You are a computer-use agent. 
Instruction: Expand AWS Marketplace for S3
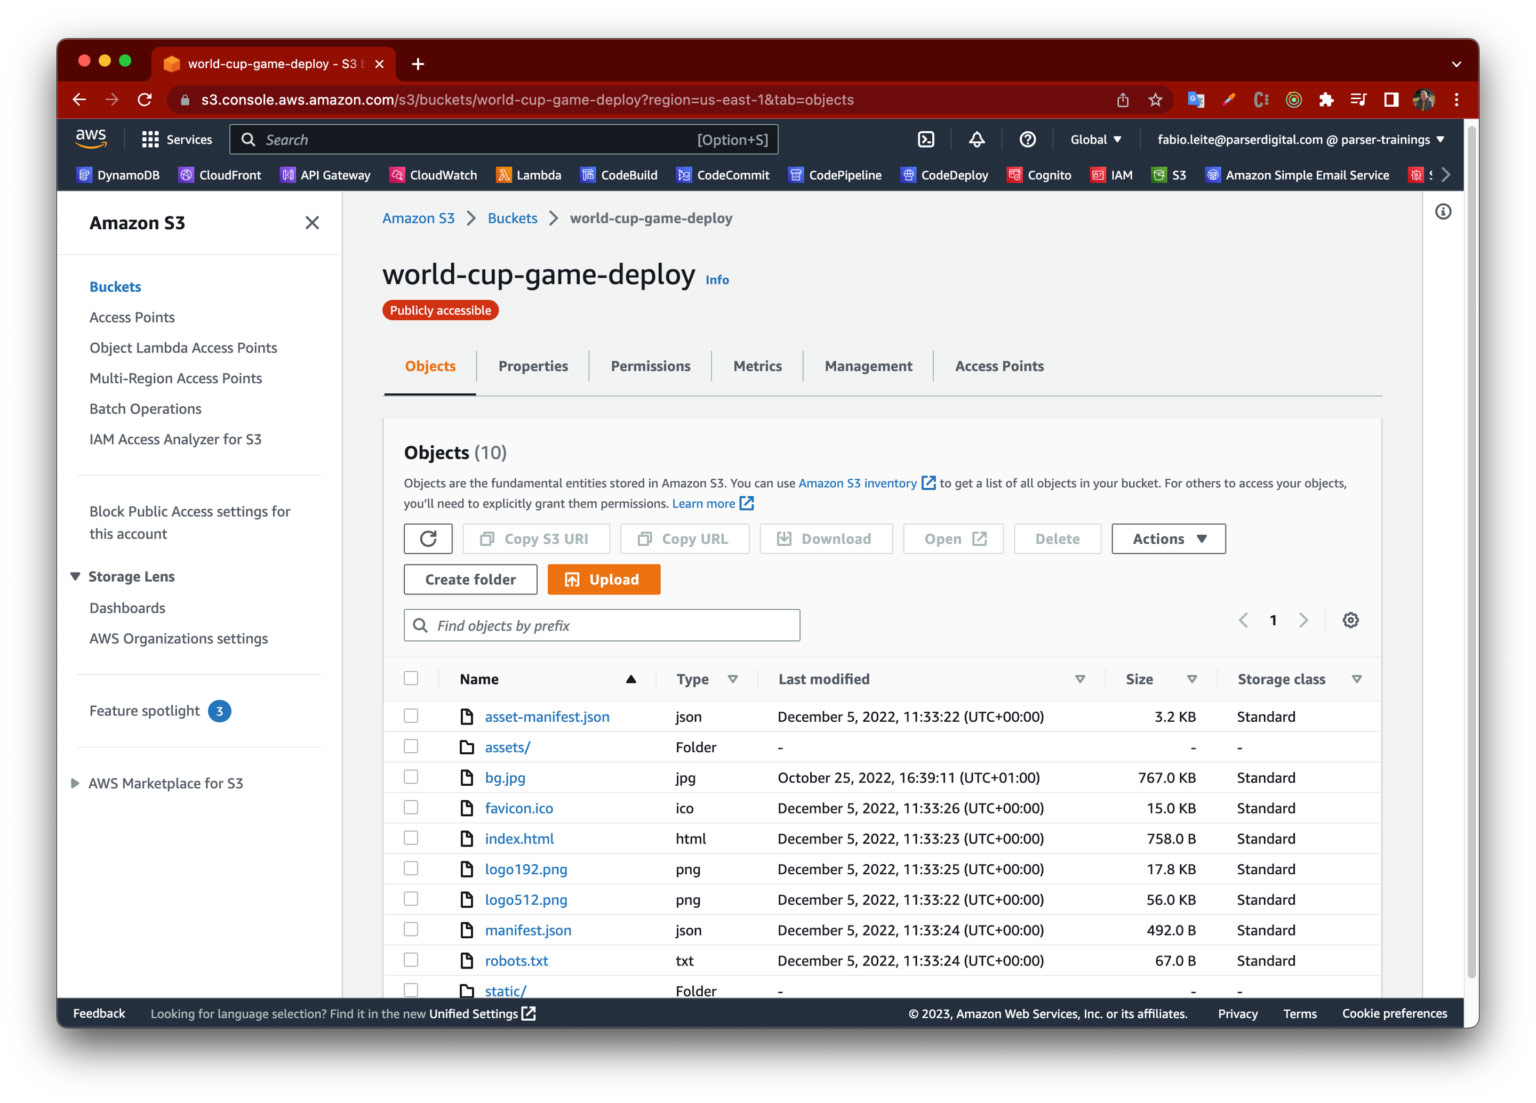[x=75, y=784]
